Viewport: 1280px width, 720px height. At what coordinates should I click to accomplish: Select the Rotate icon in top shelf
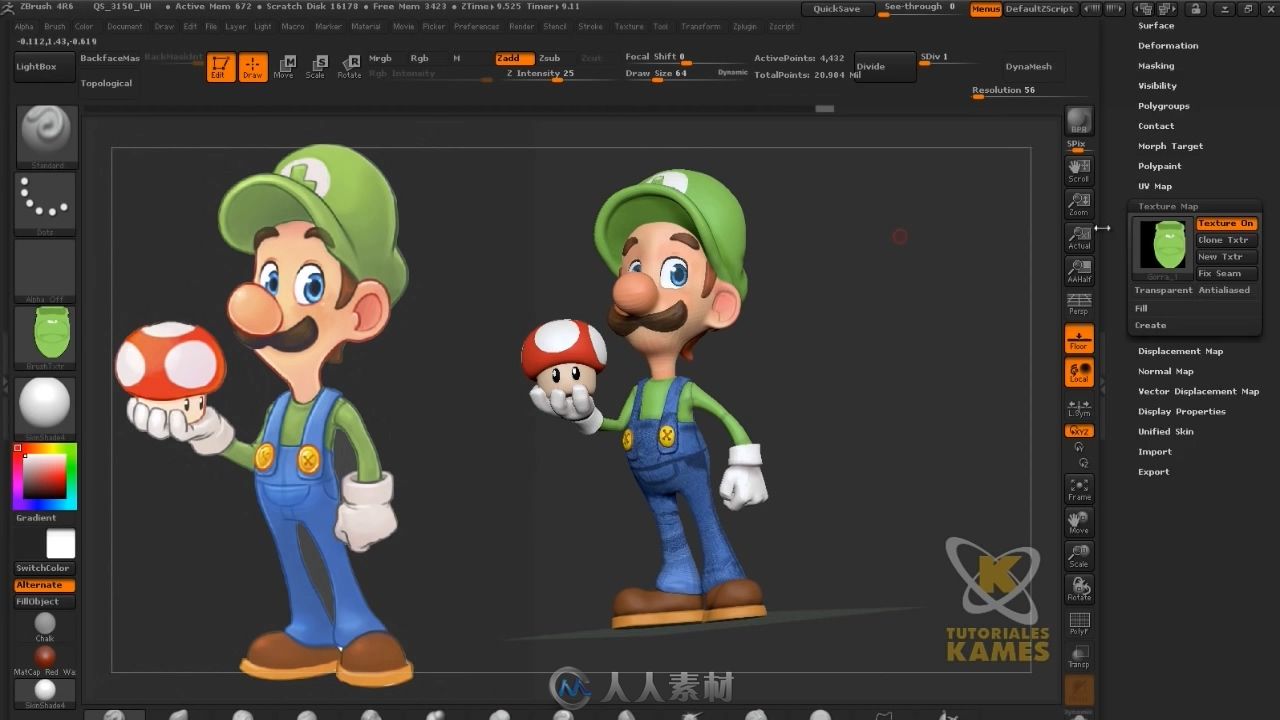pyautogui.click(x=349, y=67)
